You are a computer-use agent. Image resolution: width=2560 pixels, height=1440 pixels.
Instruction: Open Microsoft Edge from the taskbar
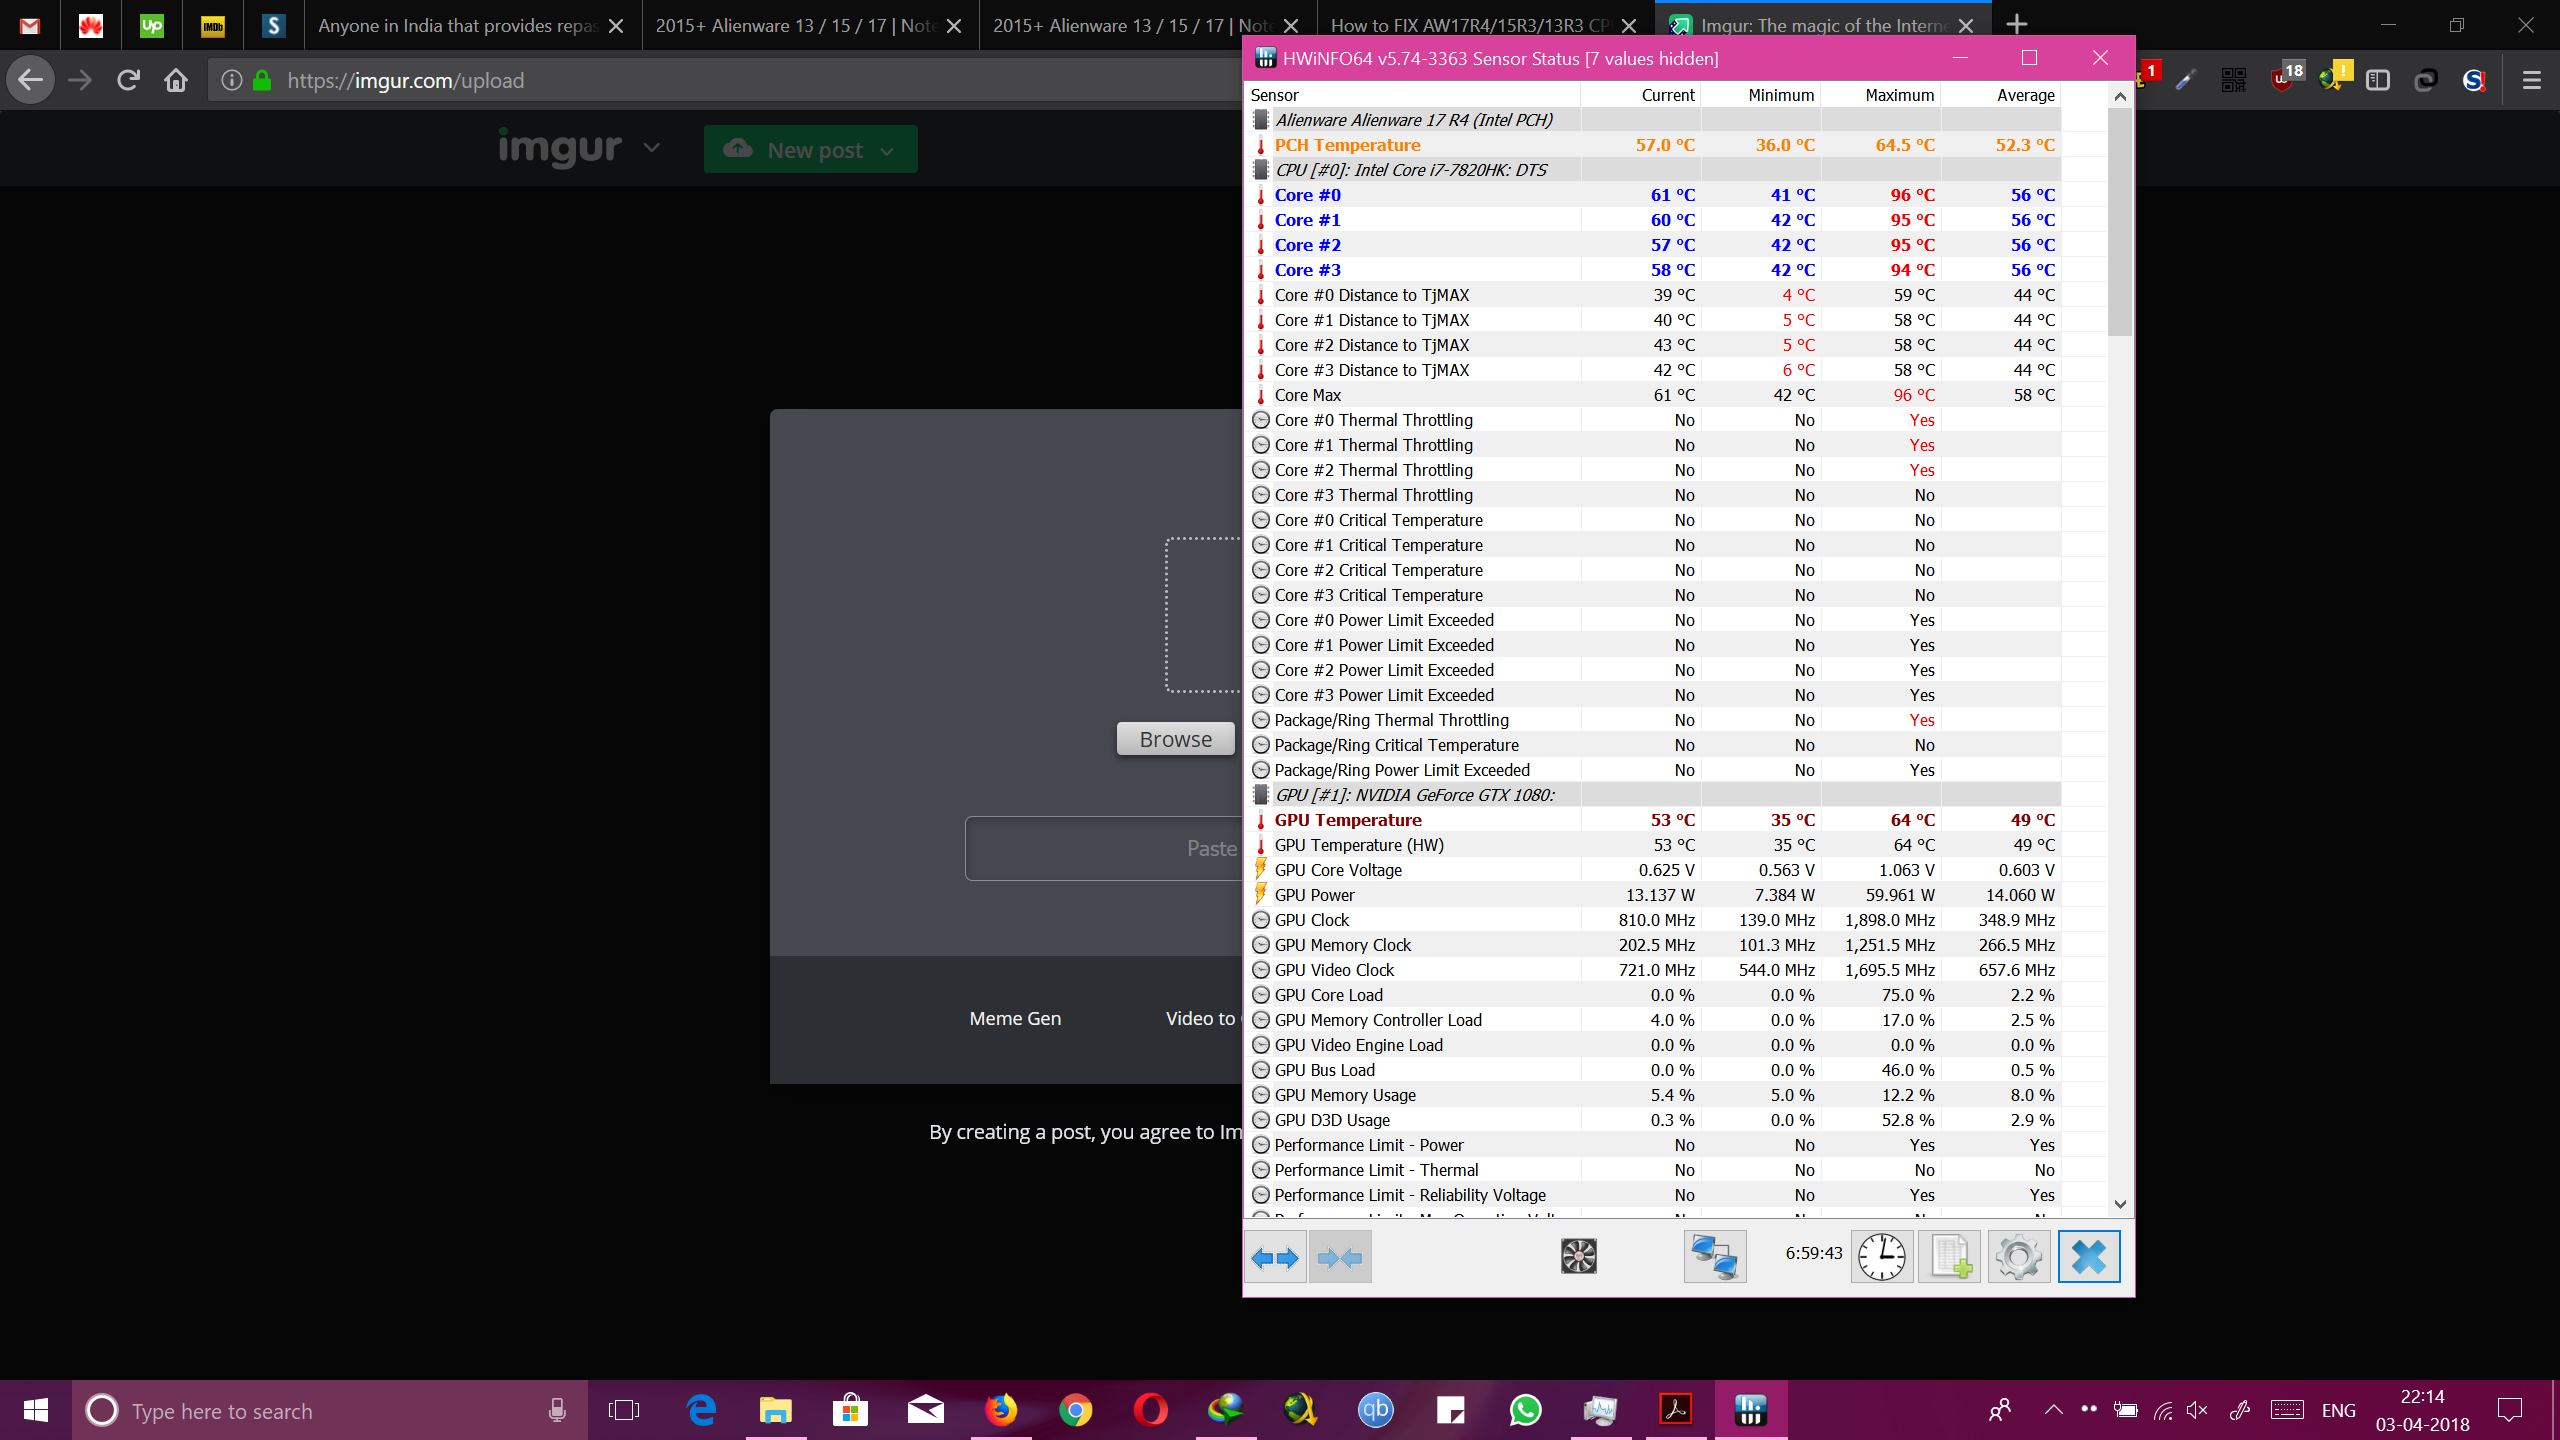tap(702, 1410)
